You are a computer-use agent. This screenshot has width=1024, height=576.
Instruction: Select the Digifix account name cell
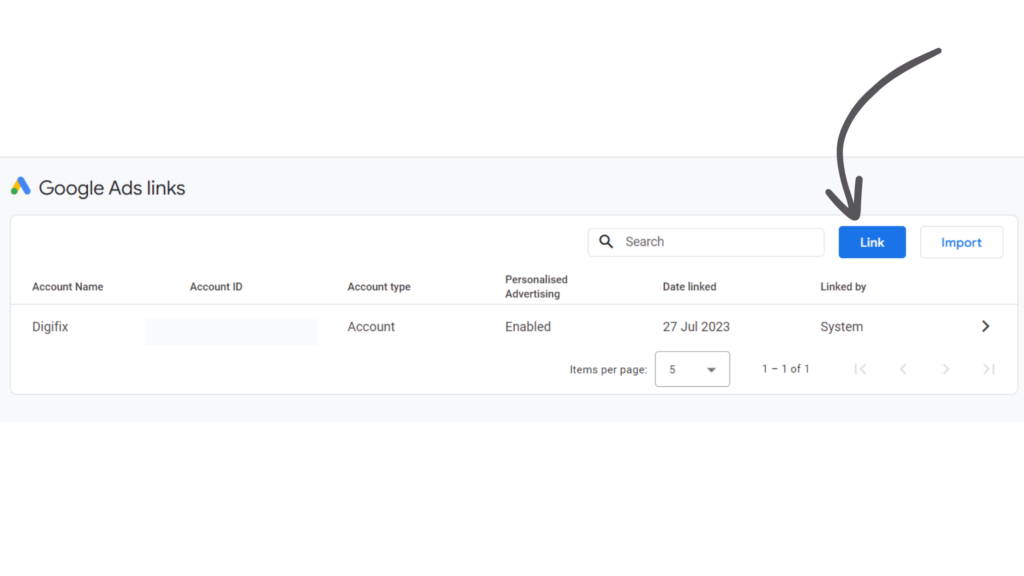click(50, 327)
